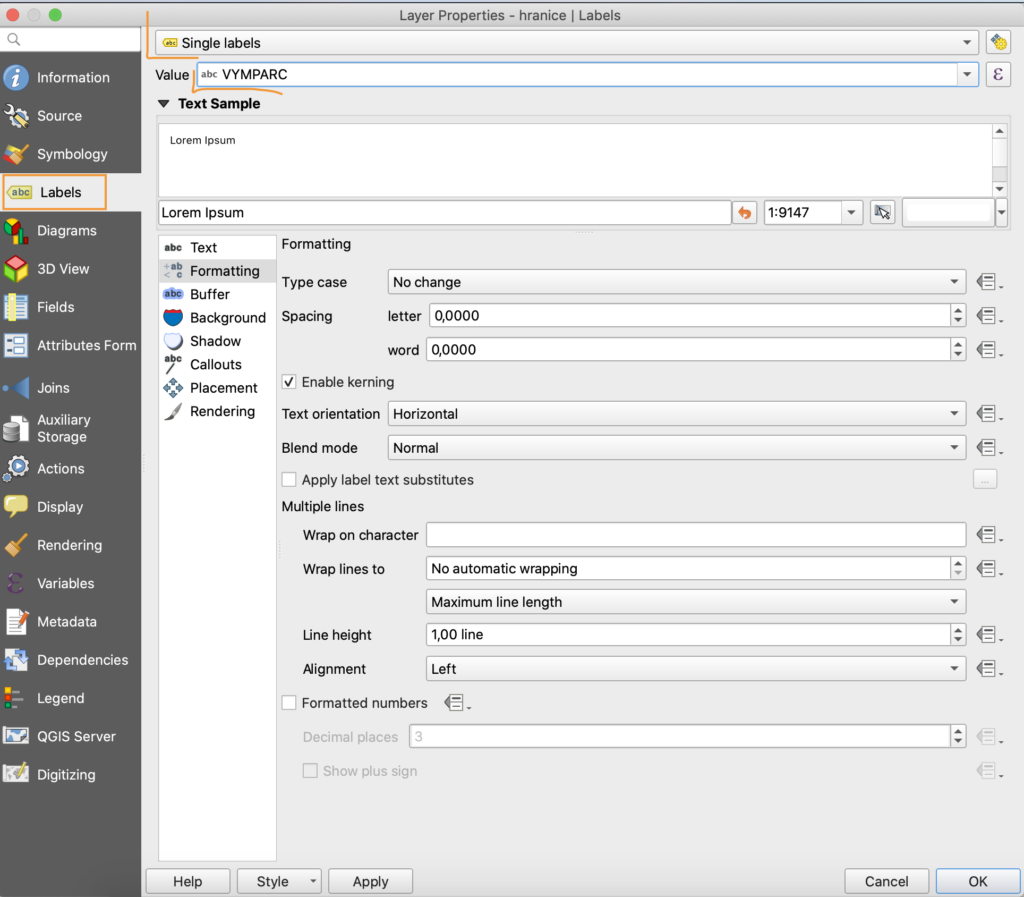Image resolution: width=1024 pixels, height=897 pixels.
Task: Open the Placement settings tab
Action: [223, 388]
